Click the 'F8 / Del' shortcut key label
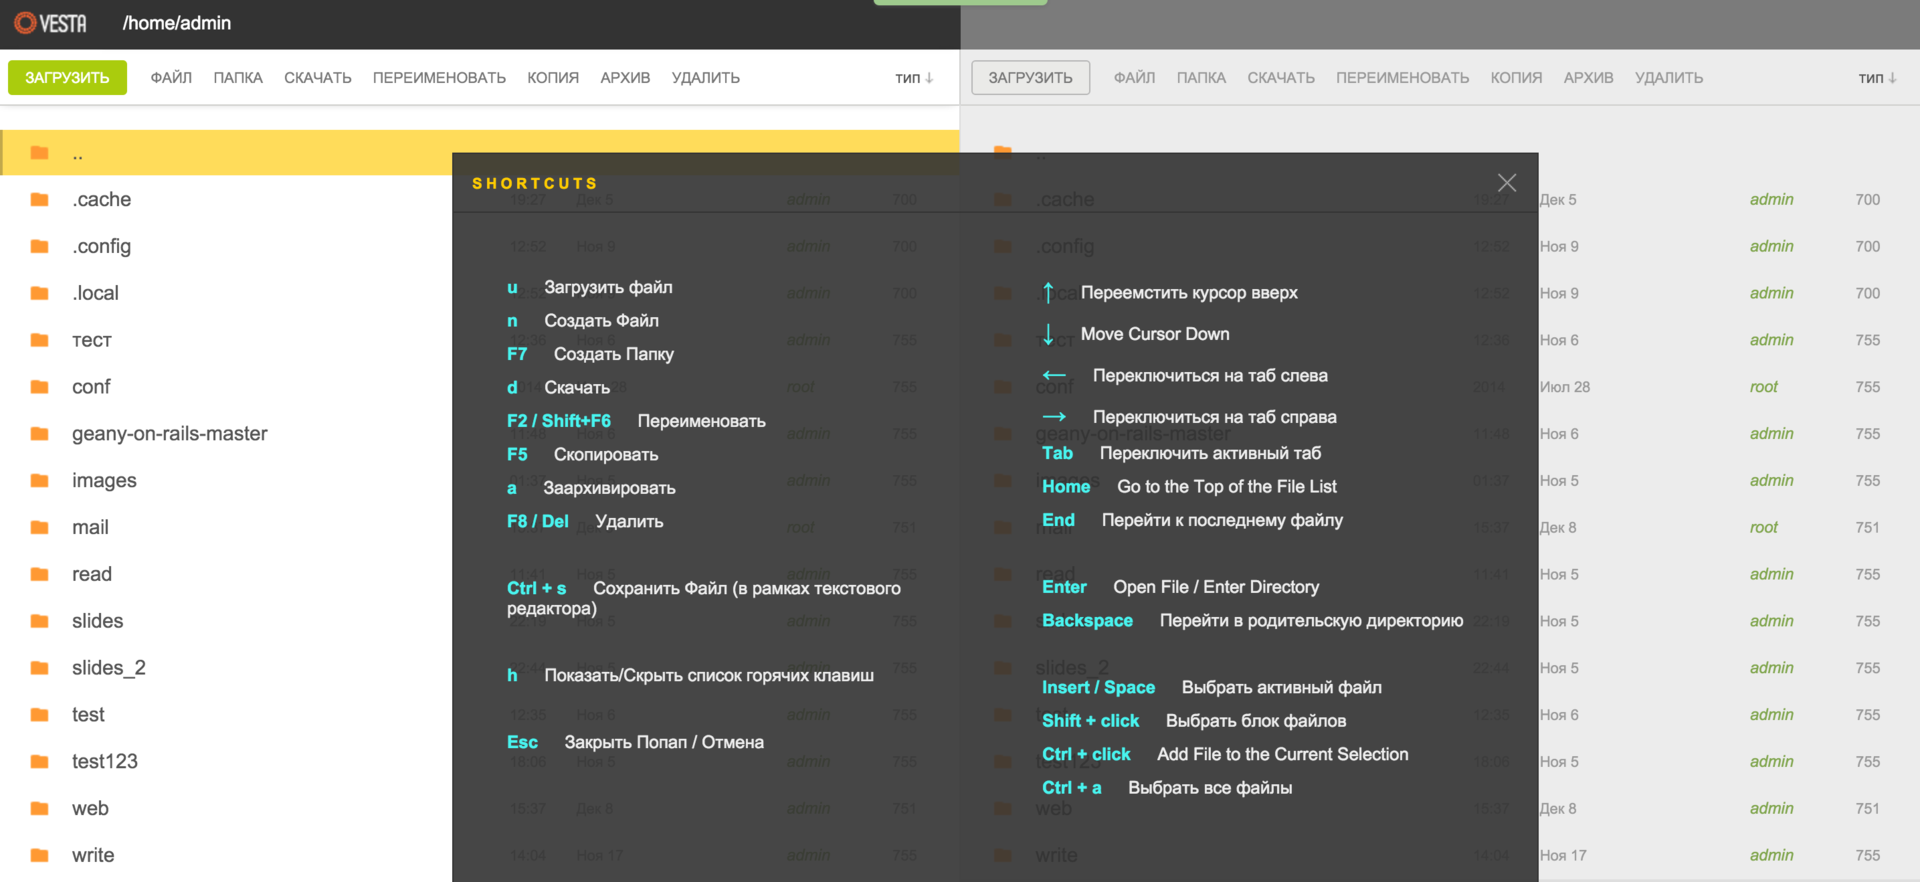This screenshot has width=1920, height=882. 538,521
